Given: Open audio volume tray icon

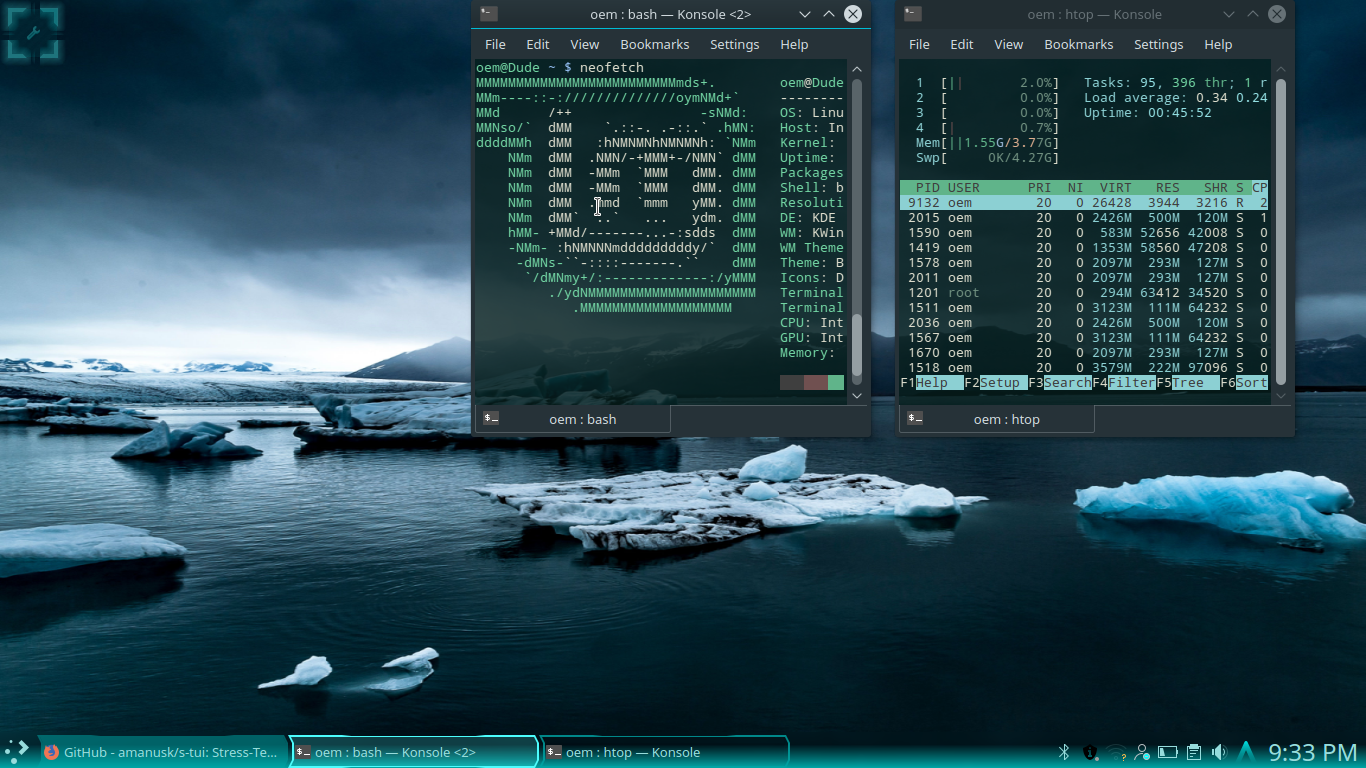Looking at the screenshot, I should (x=1219, y=752).
